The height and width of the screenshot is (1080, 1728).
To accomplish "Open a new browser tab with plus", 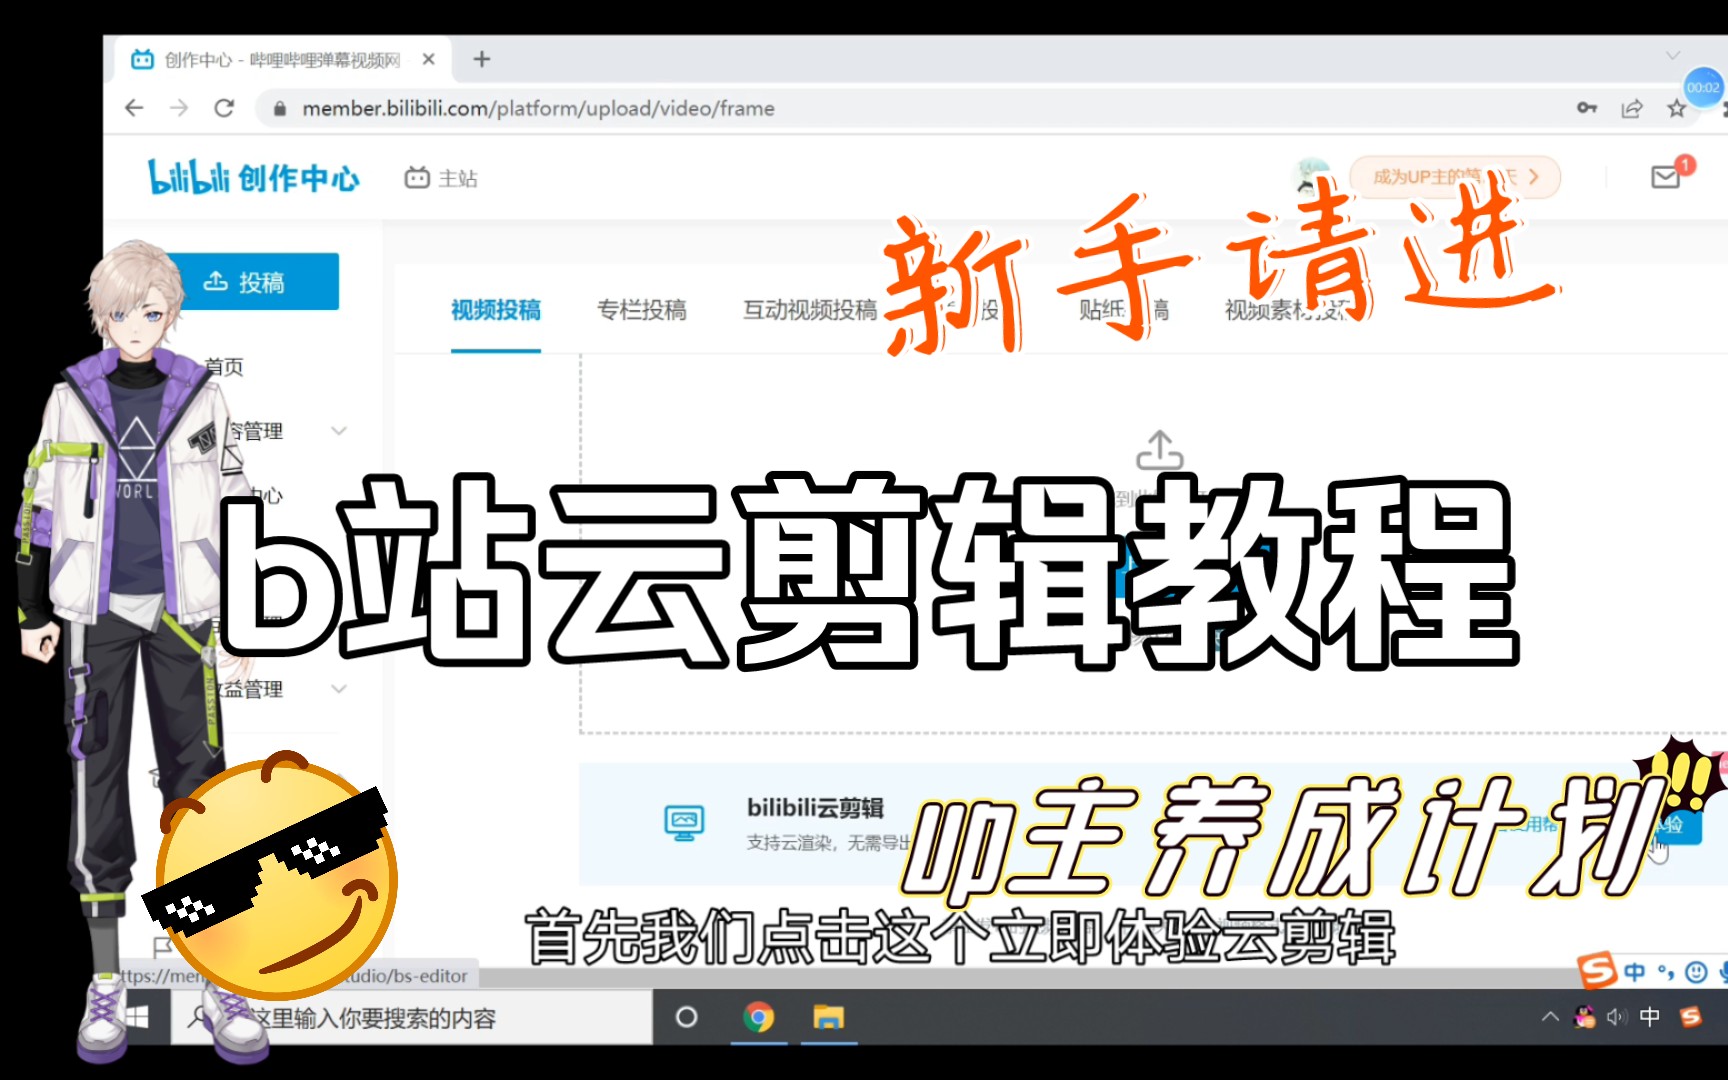I will coord(481,59).
